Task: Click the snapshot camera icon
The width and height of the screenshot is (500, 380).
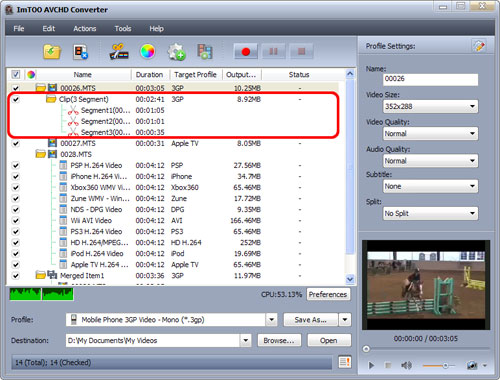Action: click(472, 365)
